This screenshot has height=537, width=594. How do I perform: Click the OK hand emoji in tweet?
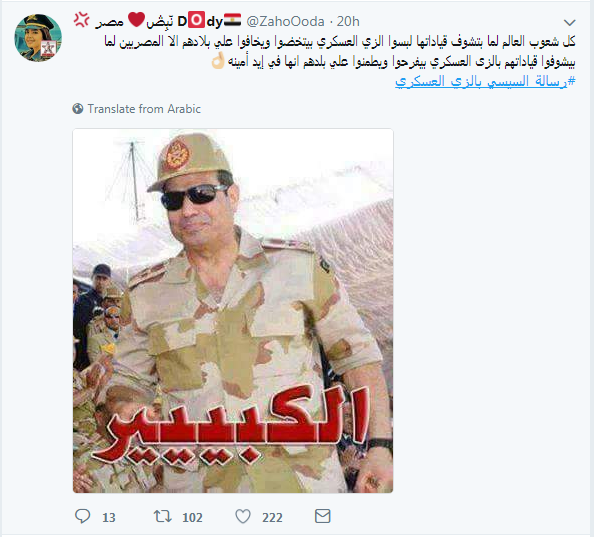[218, 61]
